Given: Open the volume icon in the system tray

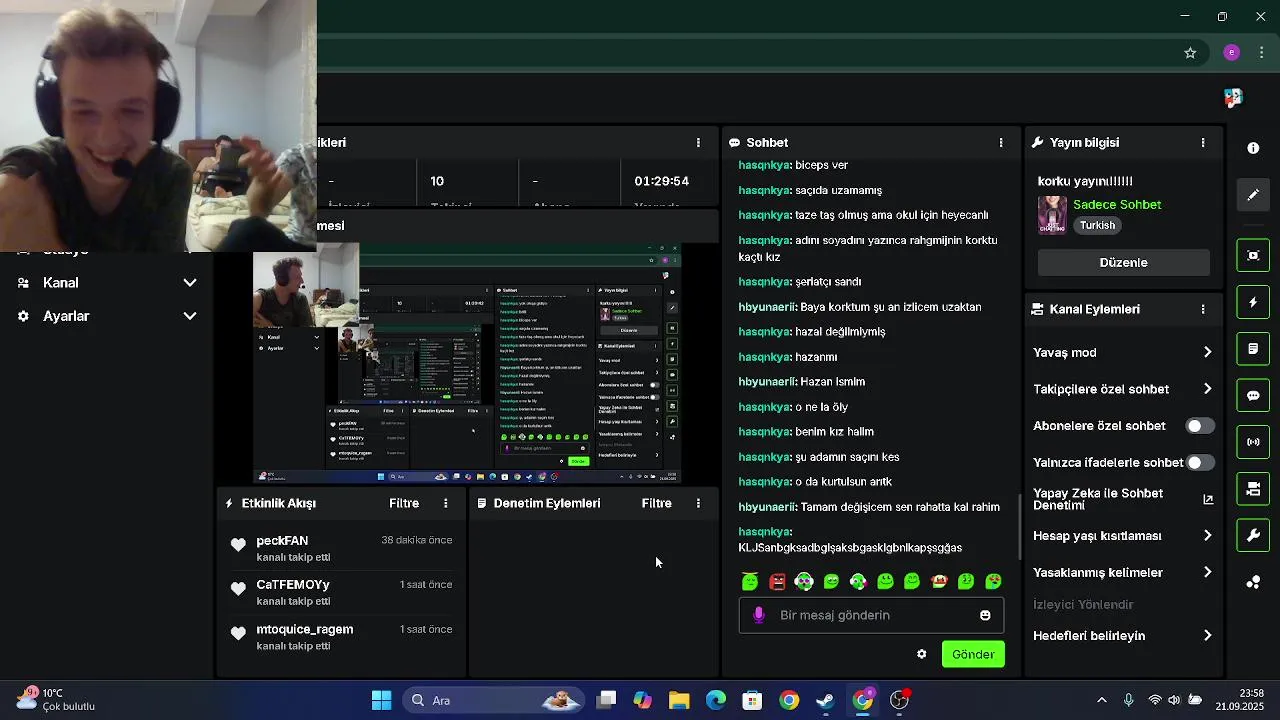Looking at the screenshot, I should pyautogui.click(x=1174, y=700).
